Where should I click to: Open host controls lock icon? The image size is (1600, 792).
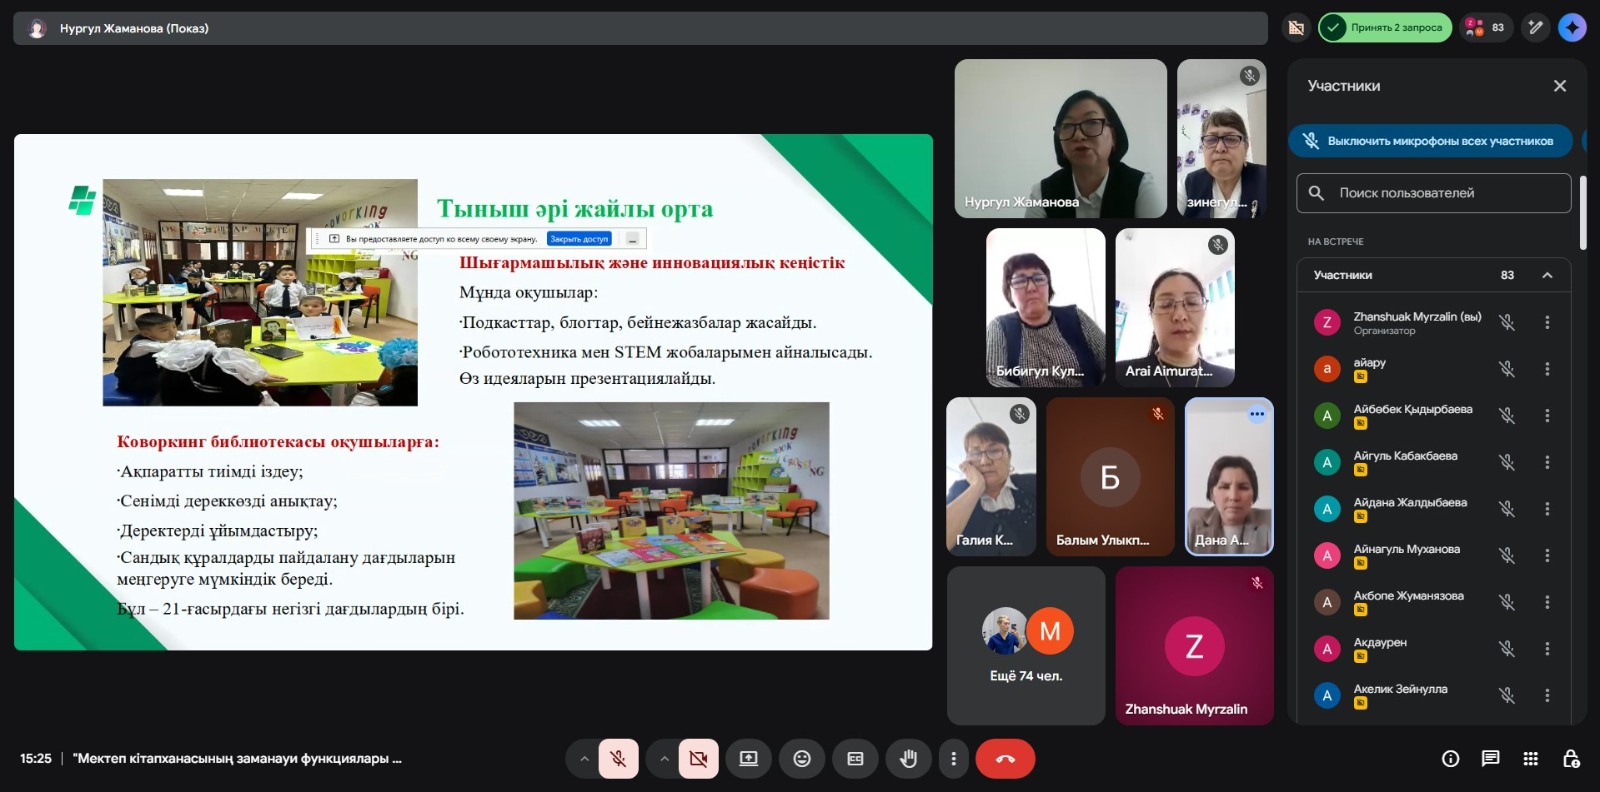[x=1570, y=759]
